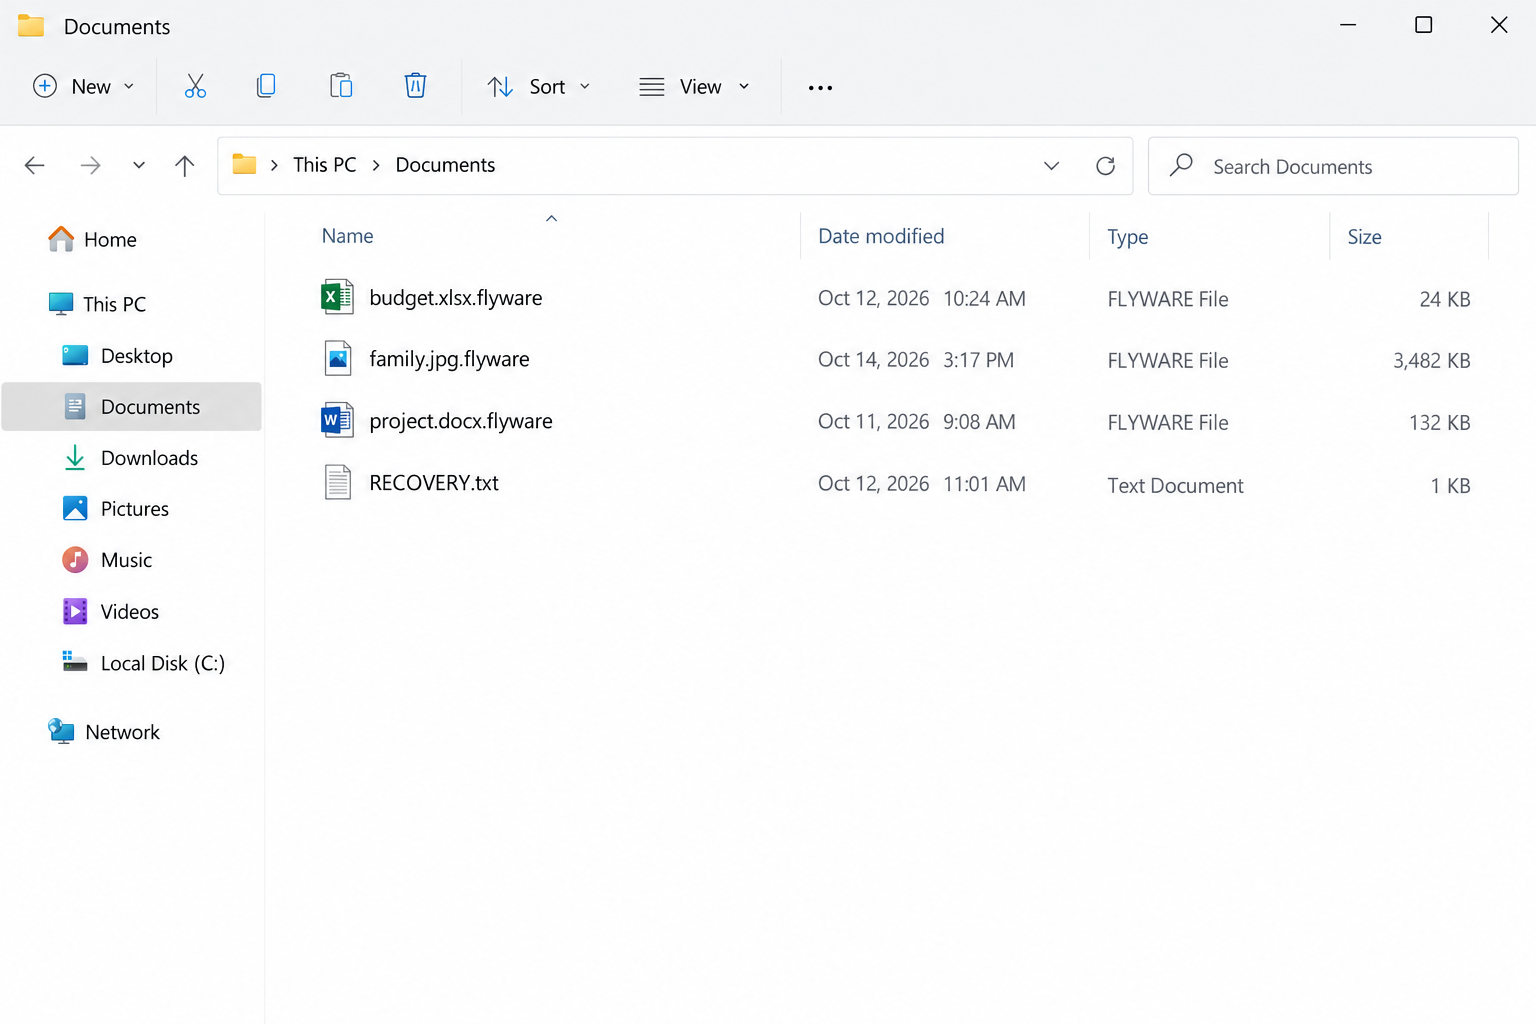The image size is (1536, 1024).
Task: Go forward with the right arrow
Action: tap(90, 165)
